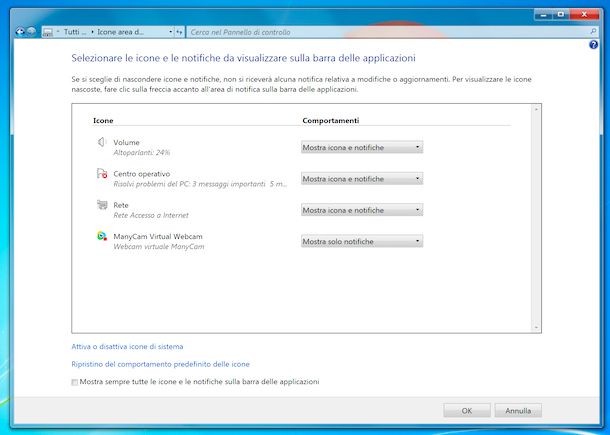The image size is (610, 435).
Task: Click the Webcam virtuale ManyCam description
Action: (x=159, y=246)
